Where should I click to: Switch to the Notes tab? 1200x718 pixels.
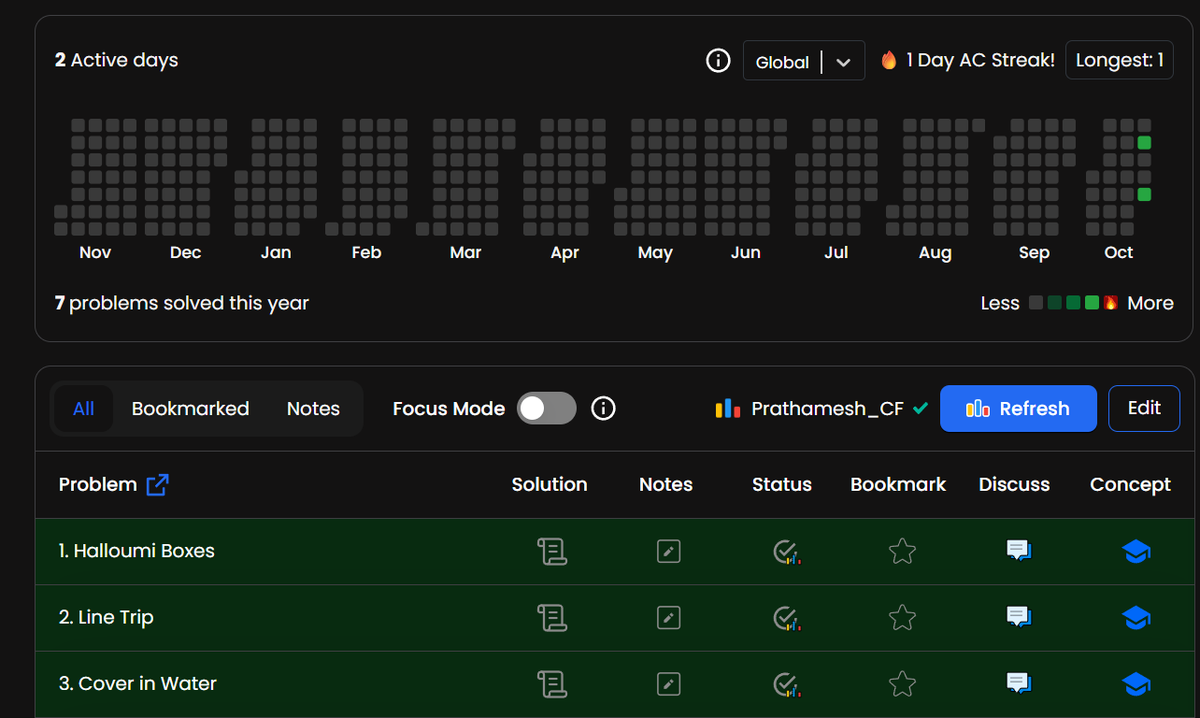click(313, 408)
